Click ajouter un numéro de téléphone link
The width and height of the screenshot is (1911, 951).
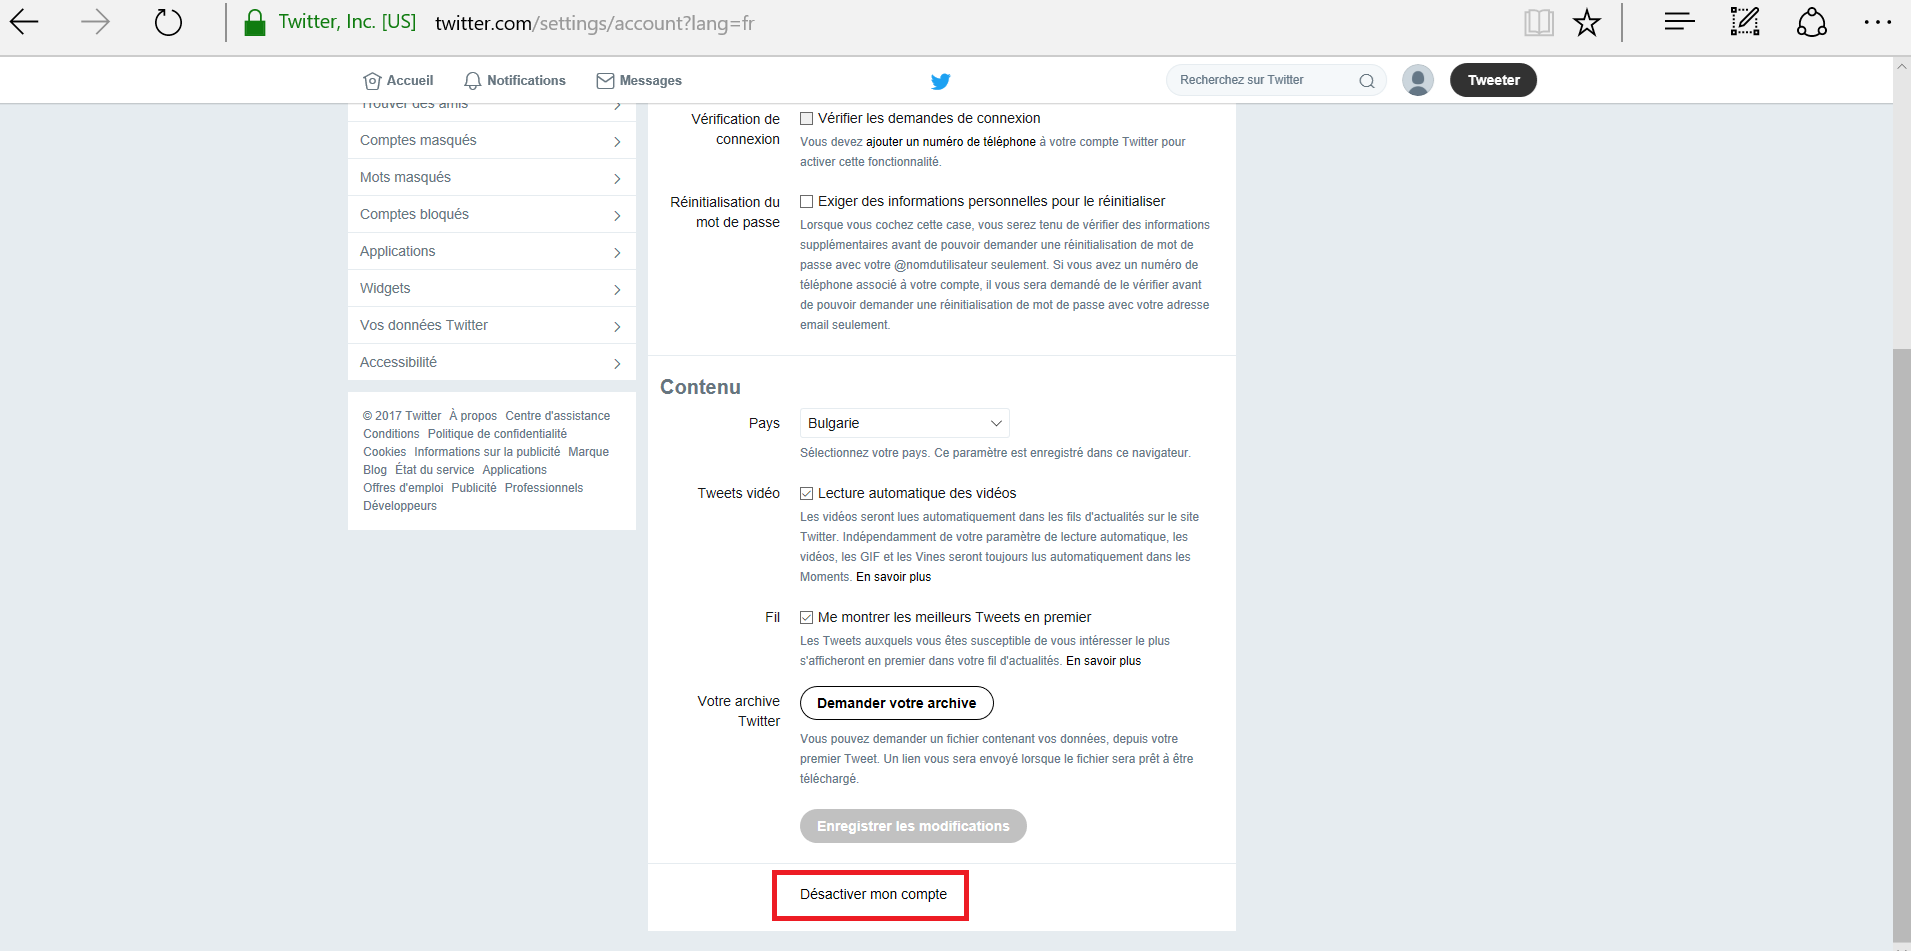click(x=951, y=142)
